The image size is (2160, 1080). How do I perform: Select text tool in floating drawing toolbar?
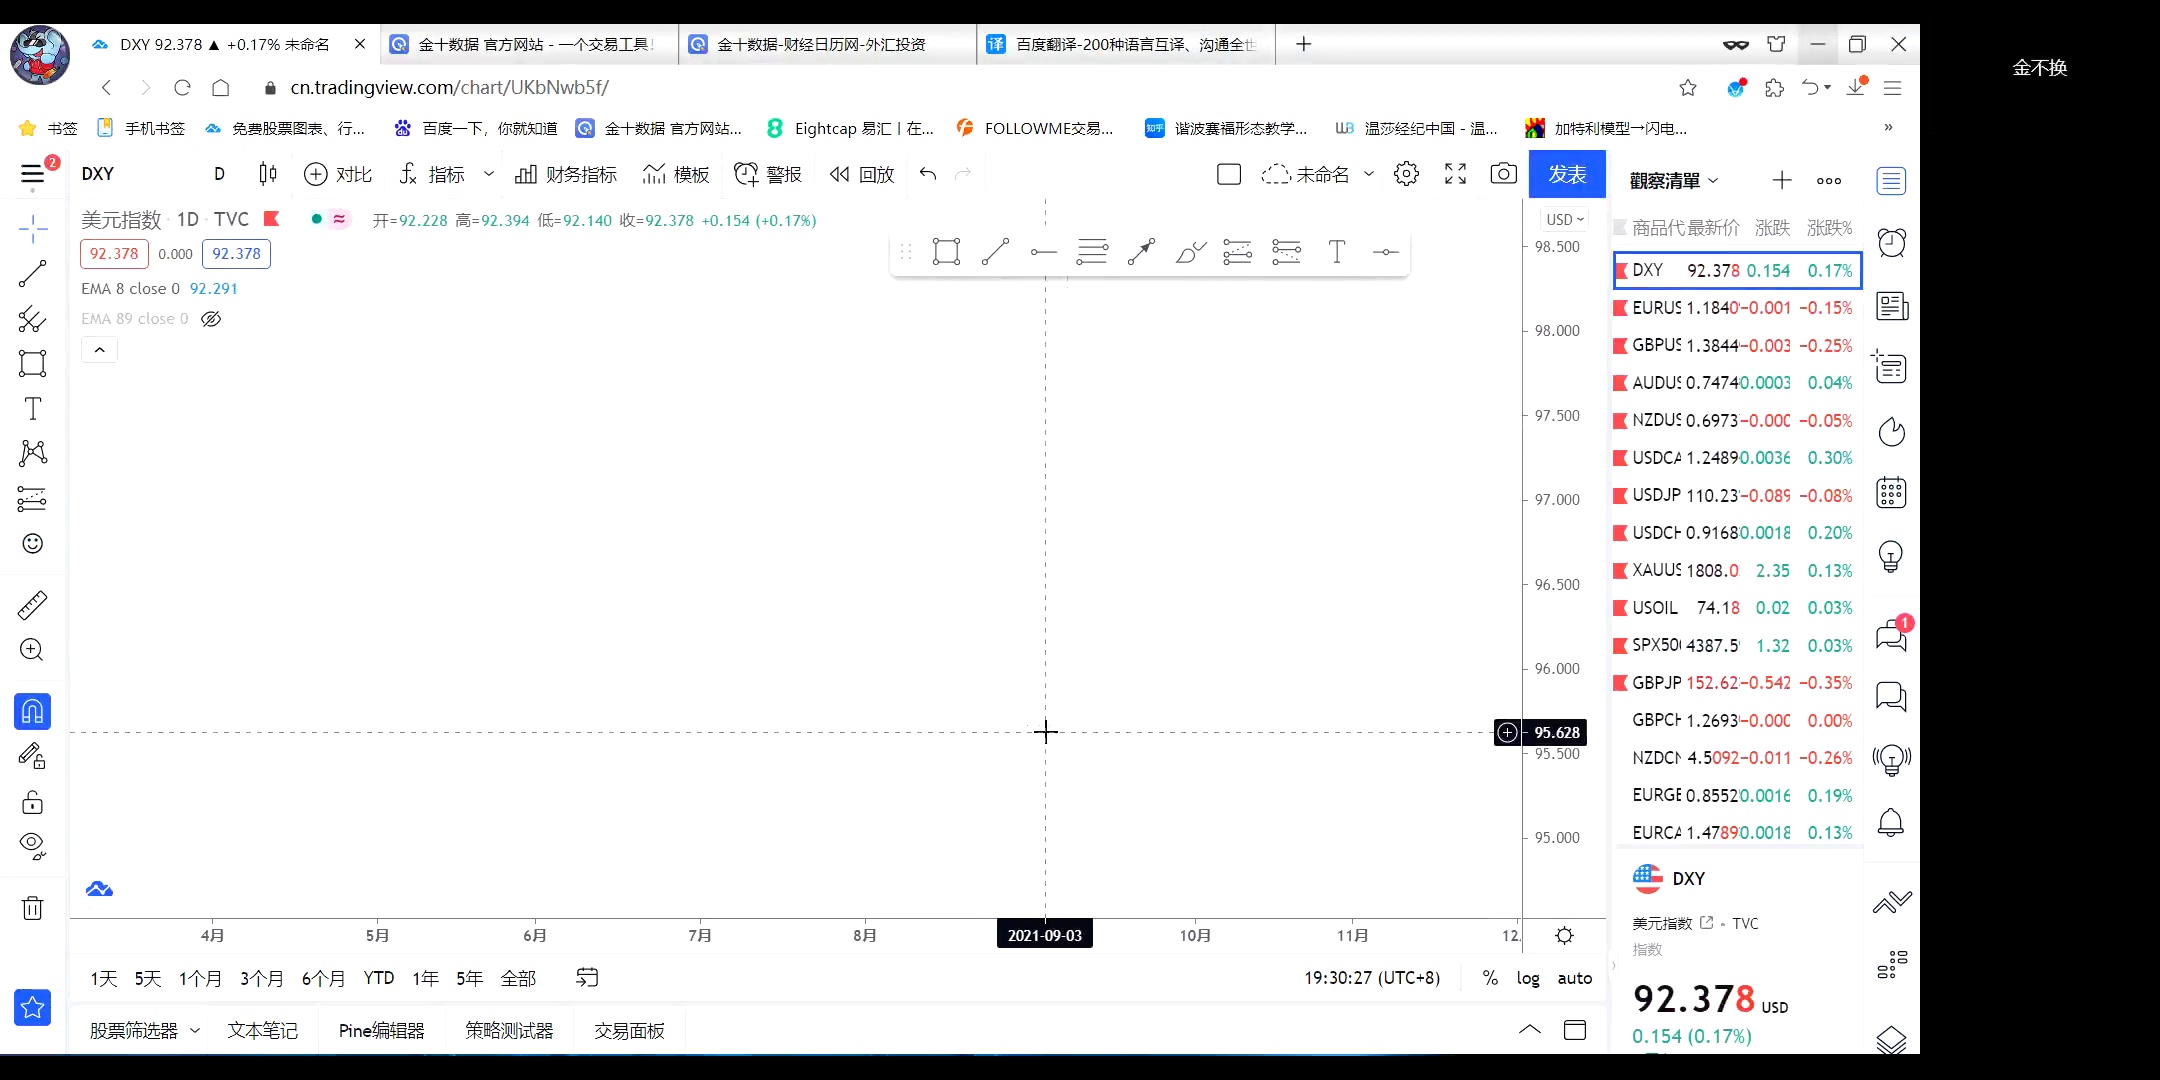click(x=1336, y=252)
